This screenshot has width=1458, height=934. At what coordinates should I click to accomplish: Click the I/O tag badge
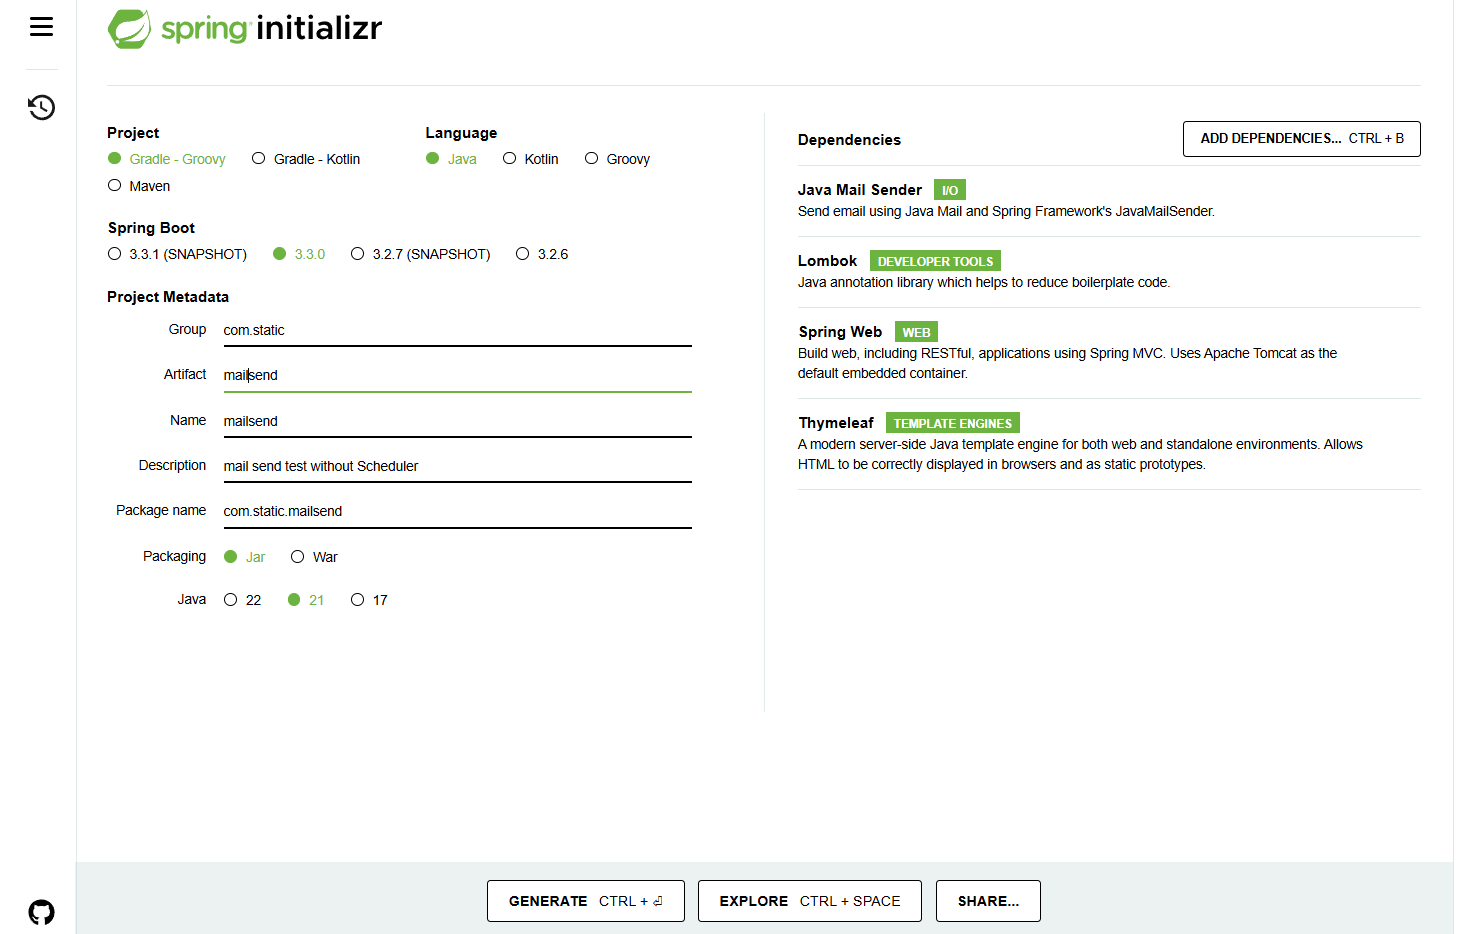[950, 190]
